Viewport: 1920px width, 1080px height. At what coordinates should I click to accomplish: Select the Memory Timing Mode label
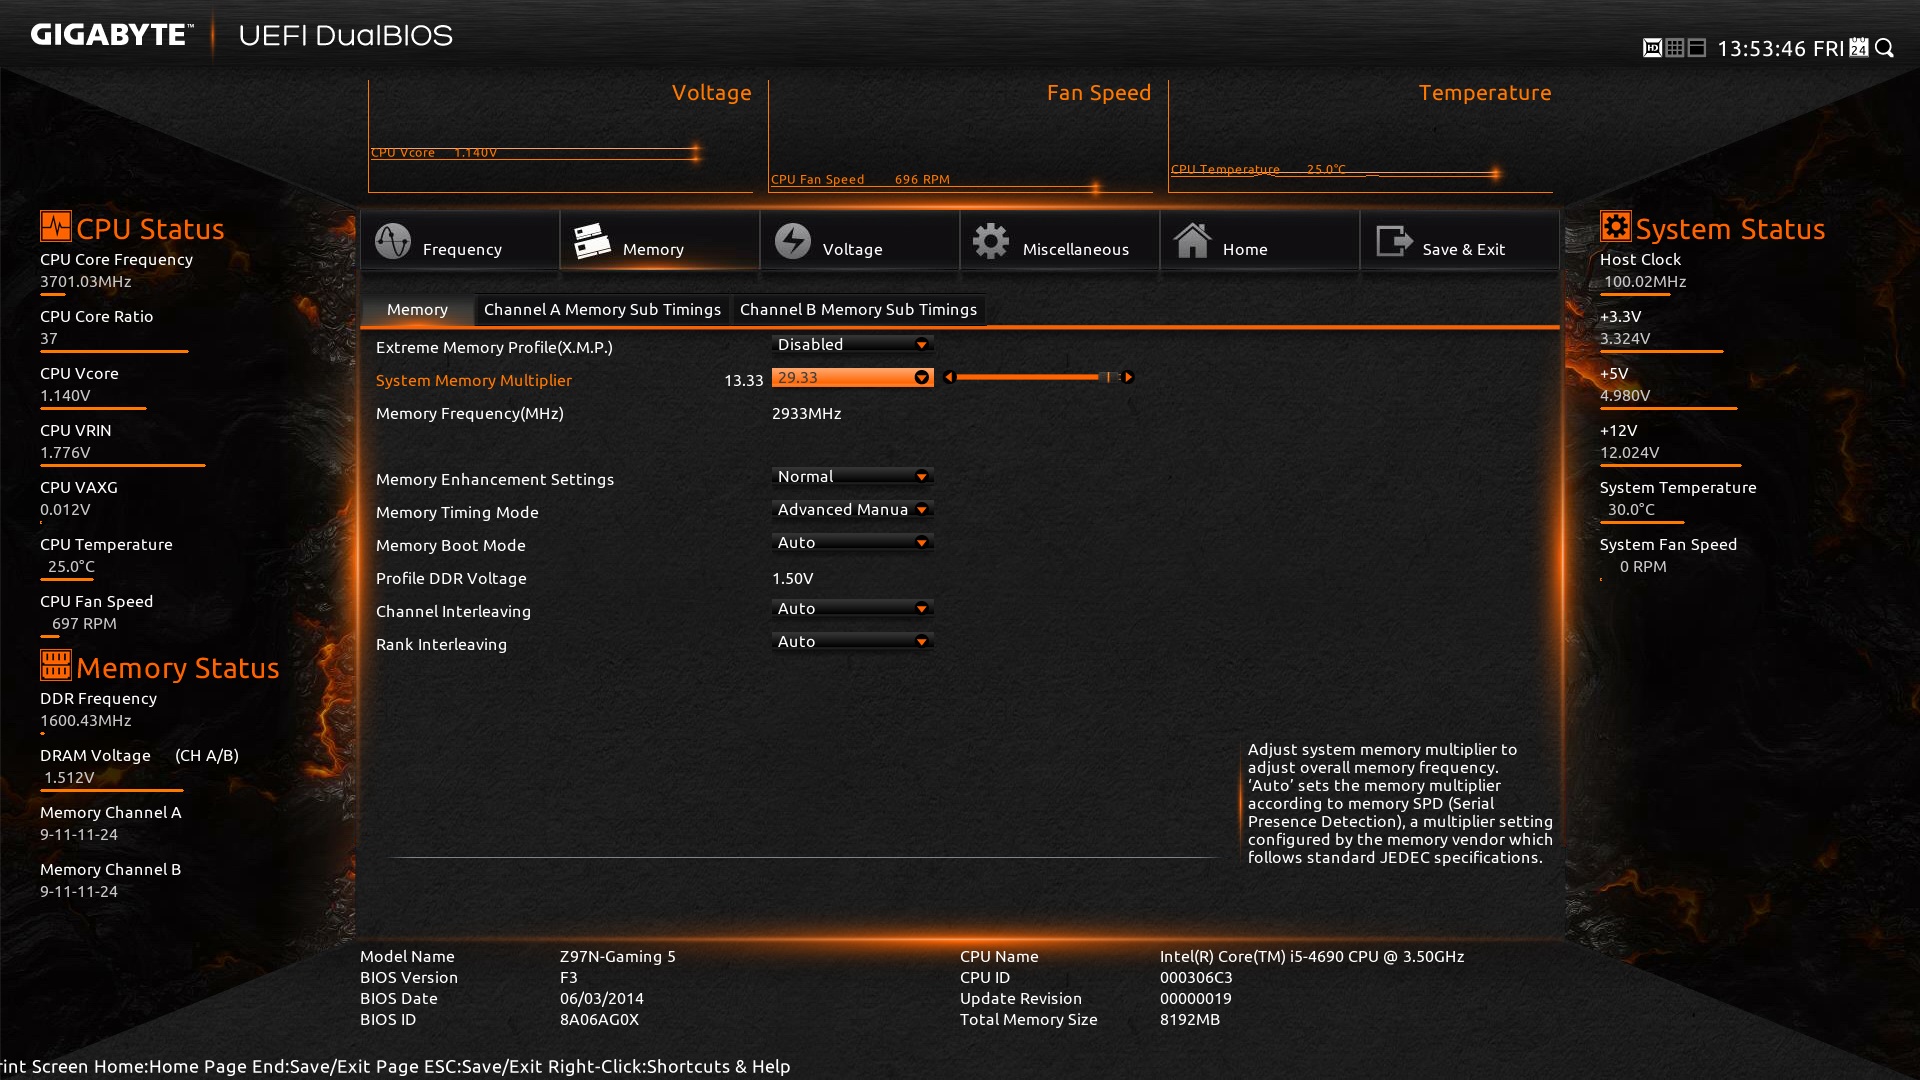(x=457, y=512)
